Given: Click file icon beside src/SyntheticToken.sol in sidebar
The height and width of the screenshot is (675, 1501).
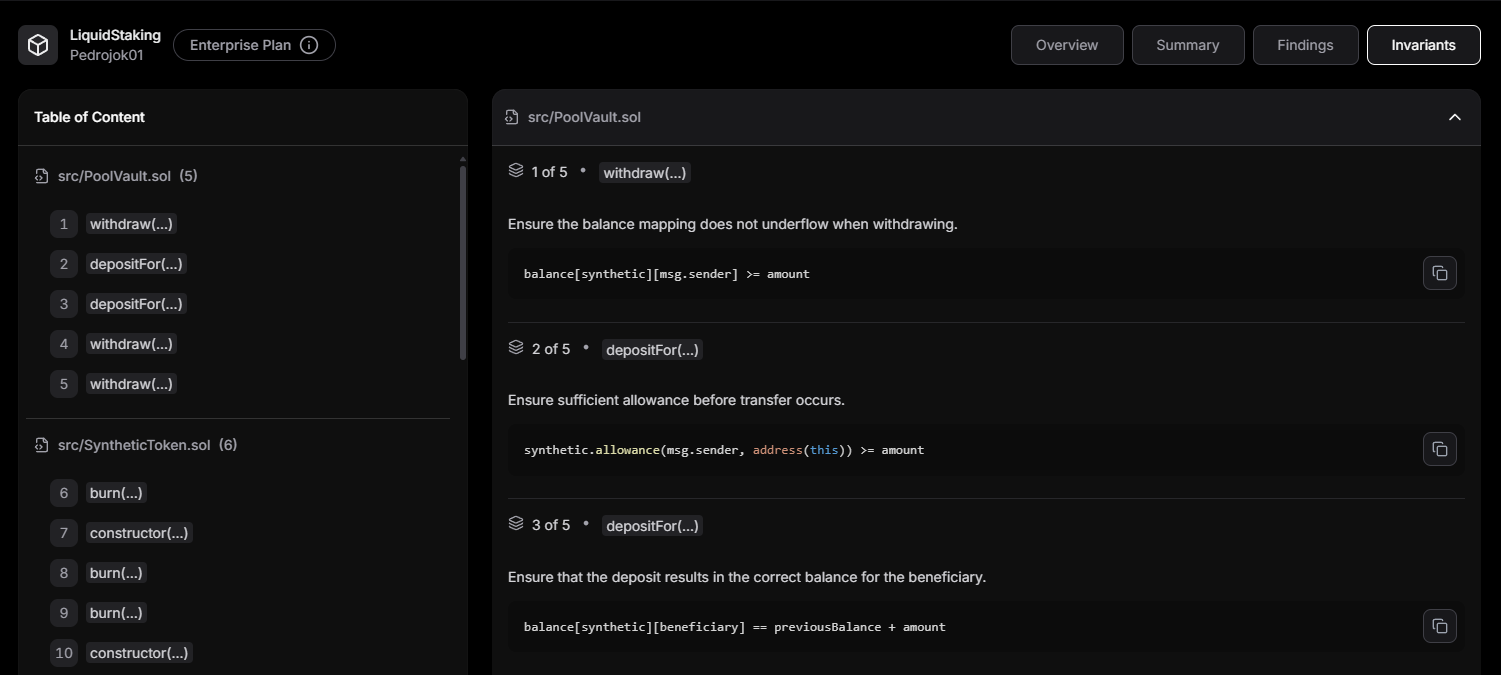Looking at the screenshot, I should 41,445.
